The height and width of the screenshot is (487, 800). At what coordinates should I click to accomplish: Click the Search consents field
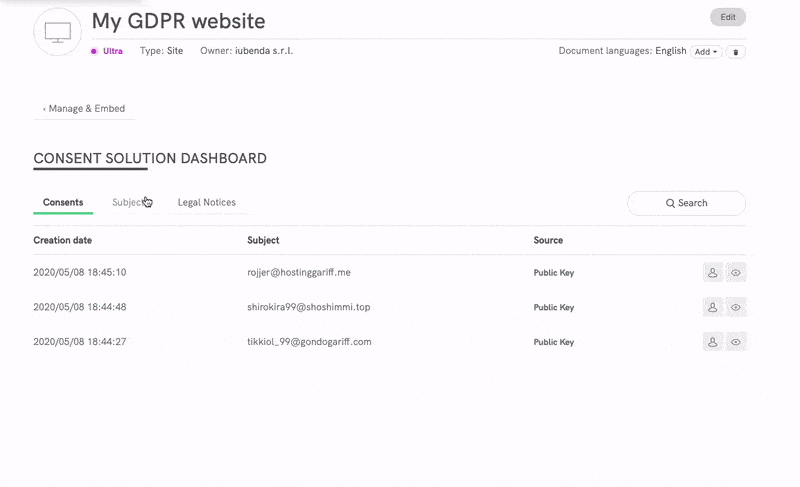[686, 203]
